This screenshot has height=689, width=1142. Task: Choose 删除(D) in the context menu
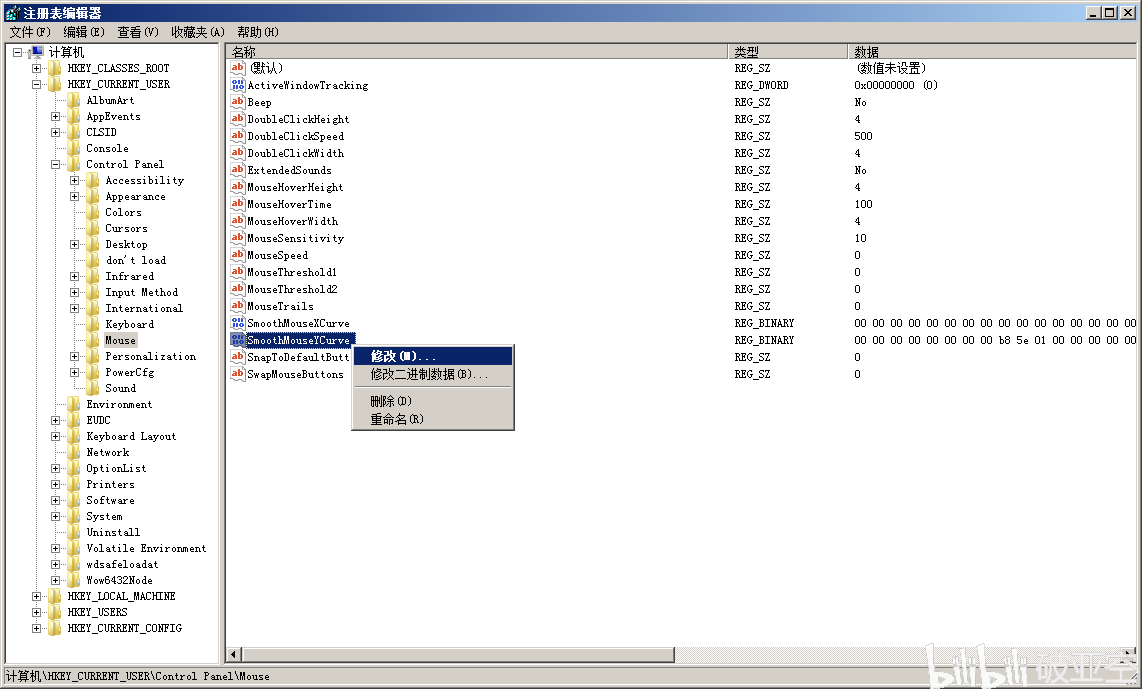[x=433, y=401]
